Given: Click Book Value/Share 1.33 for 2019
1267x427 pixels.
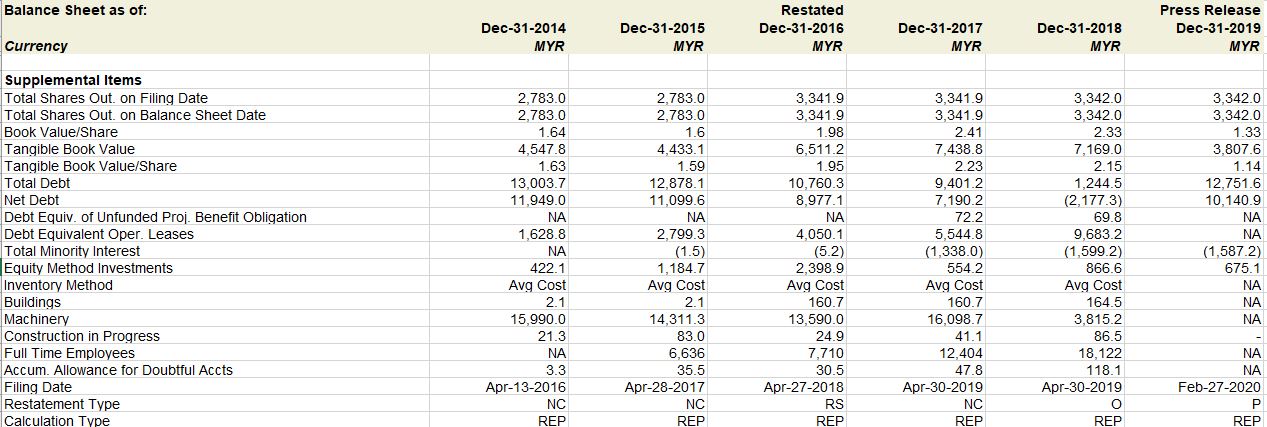Looking at the screenshot, I should 1246,132.
